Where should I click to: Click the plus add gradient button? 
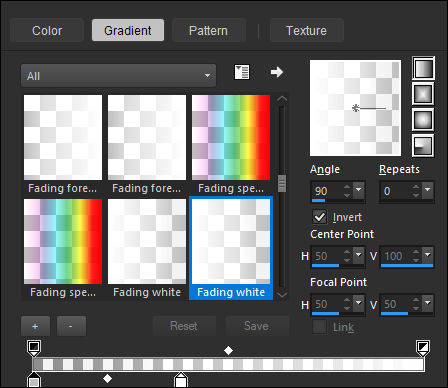click(35, 326)
